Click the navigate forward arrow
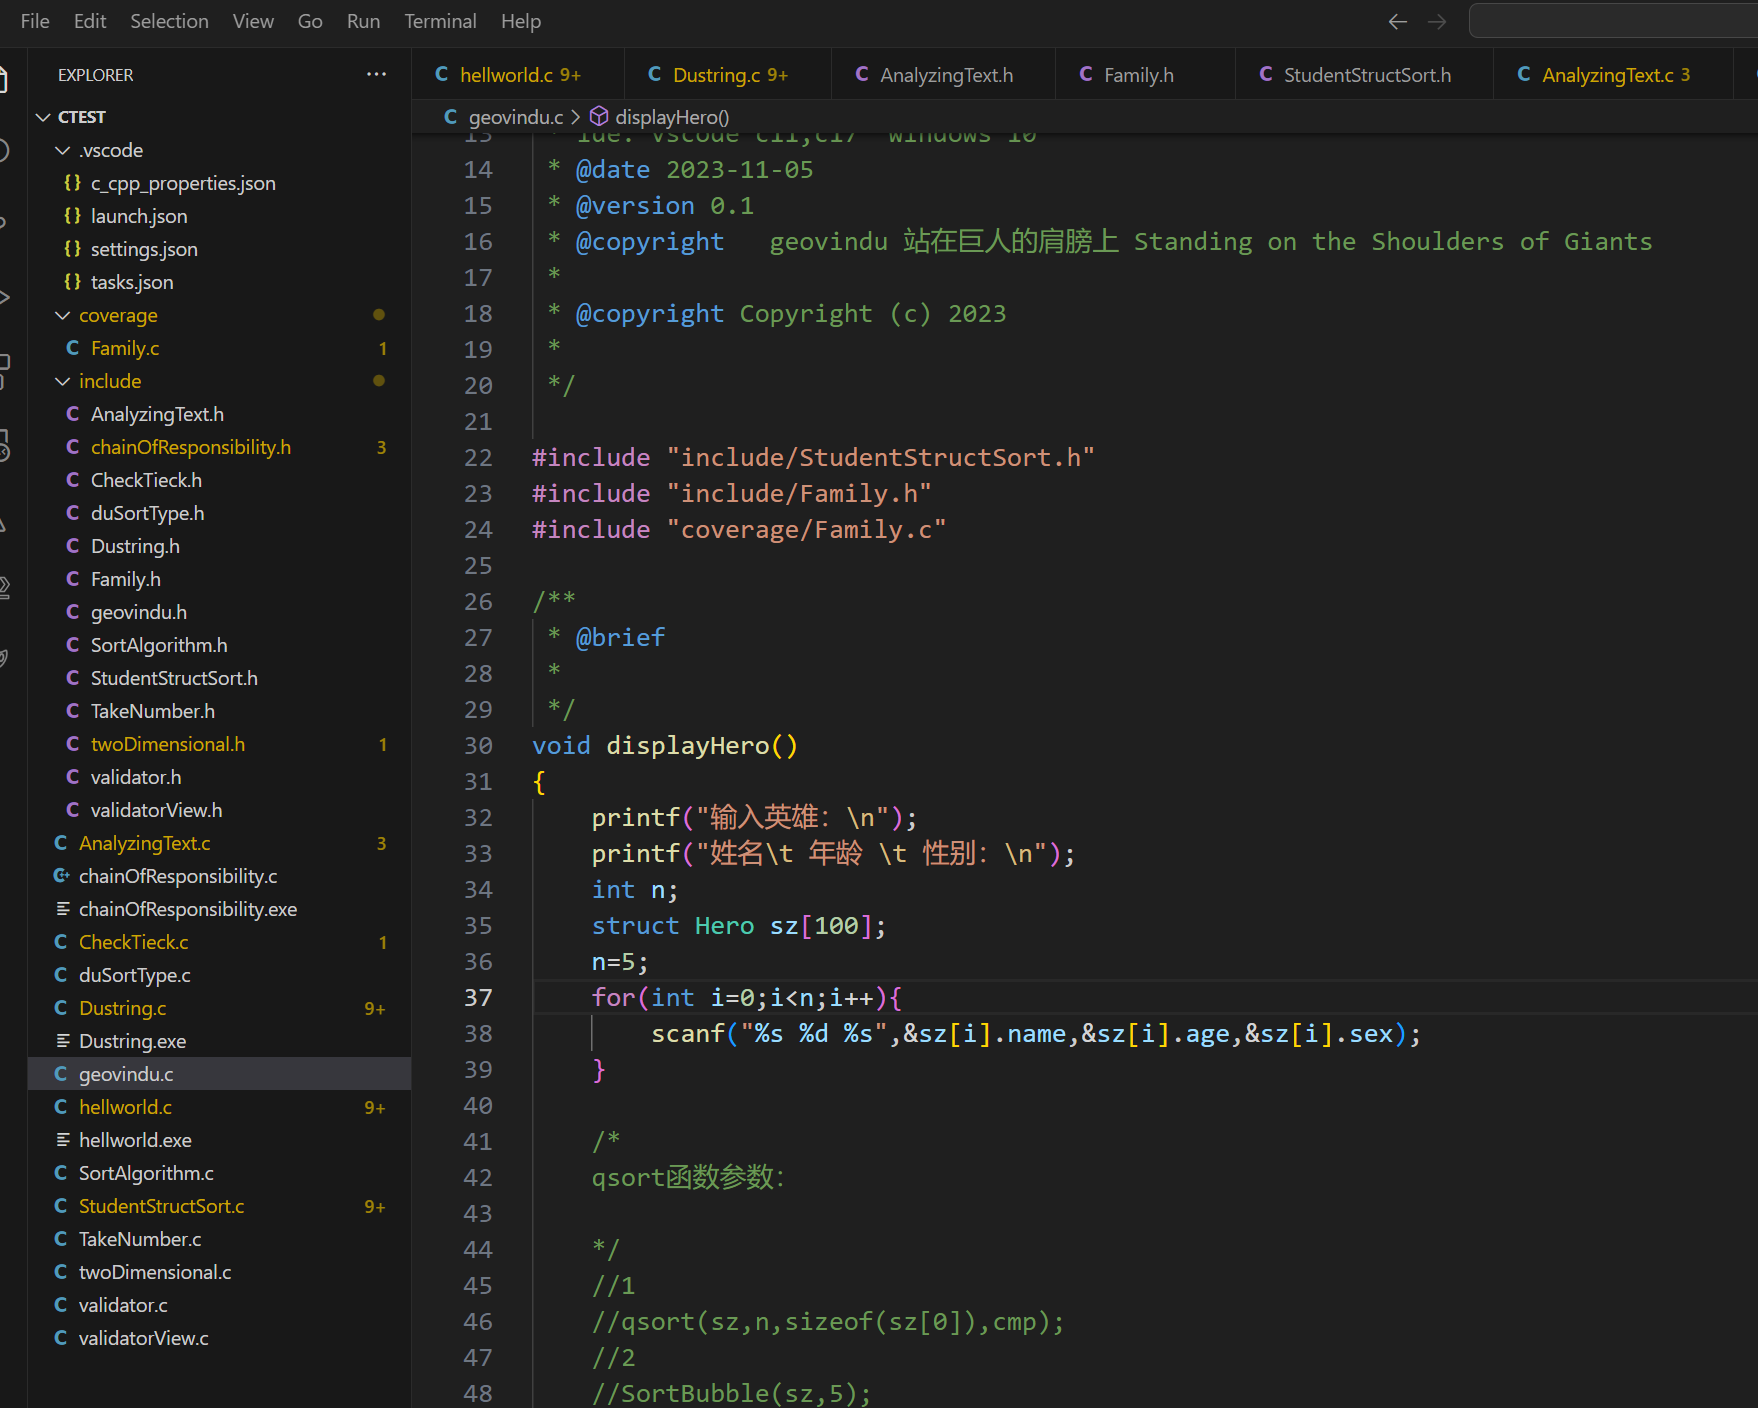 pyautogui.click(x=1437, y=22)
